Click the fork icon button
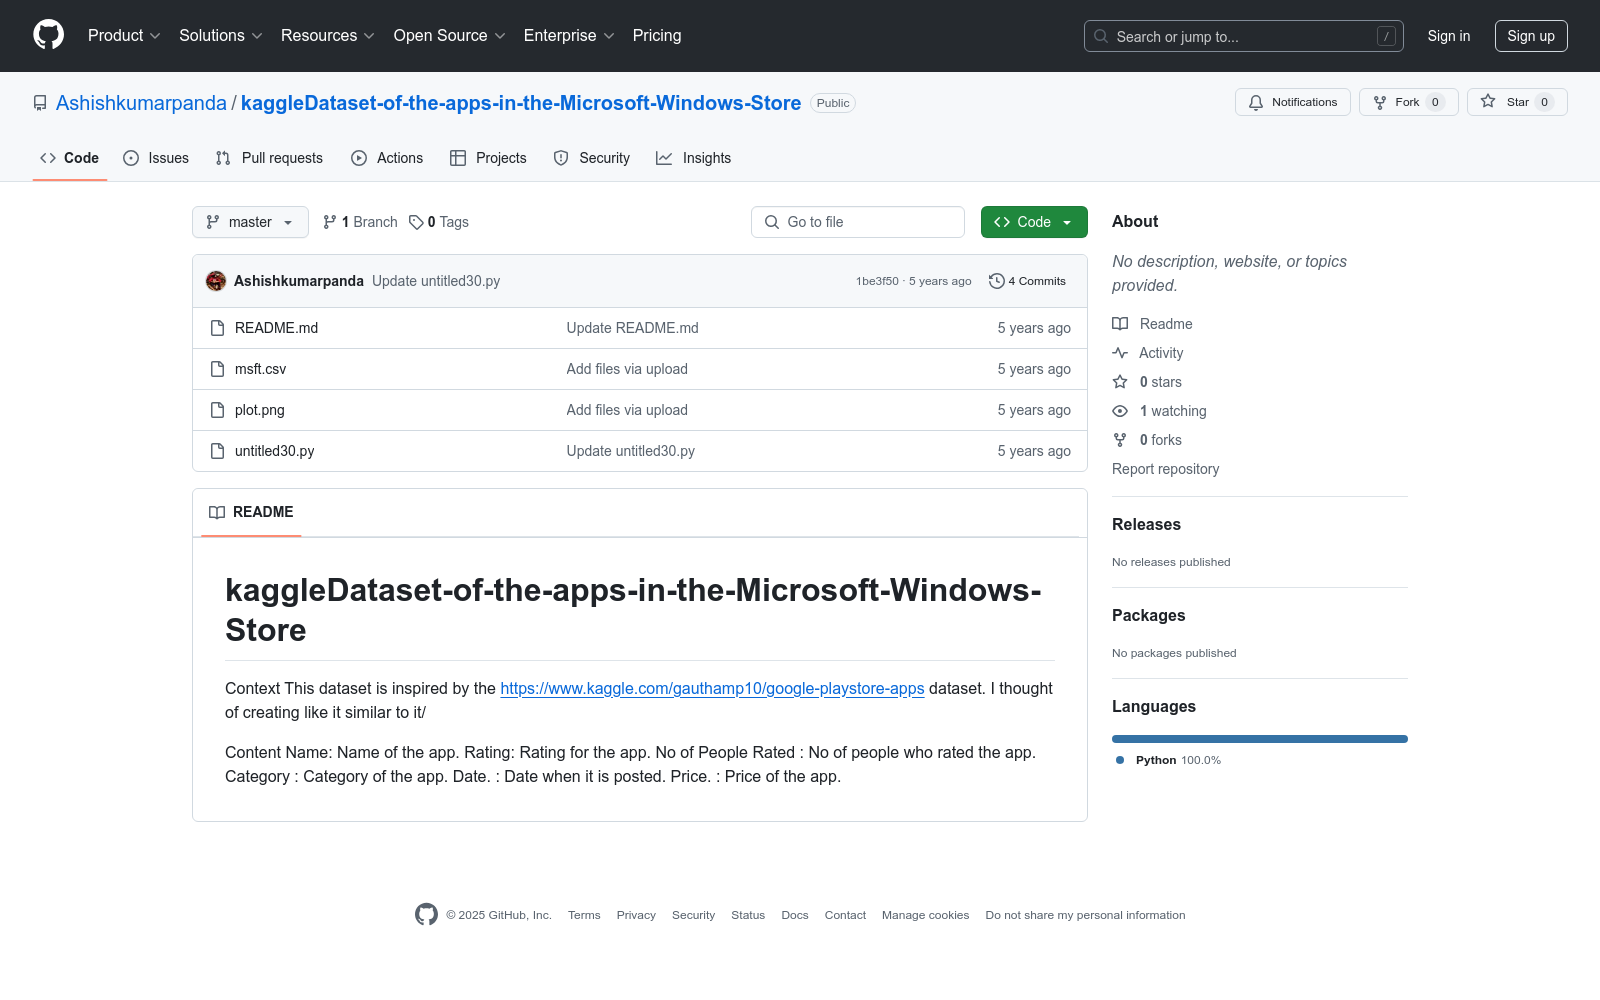The image size is (1600, 1000). click(1380, 102)
